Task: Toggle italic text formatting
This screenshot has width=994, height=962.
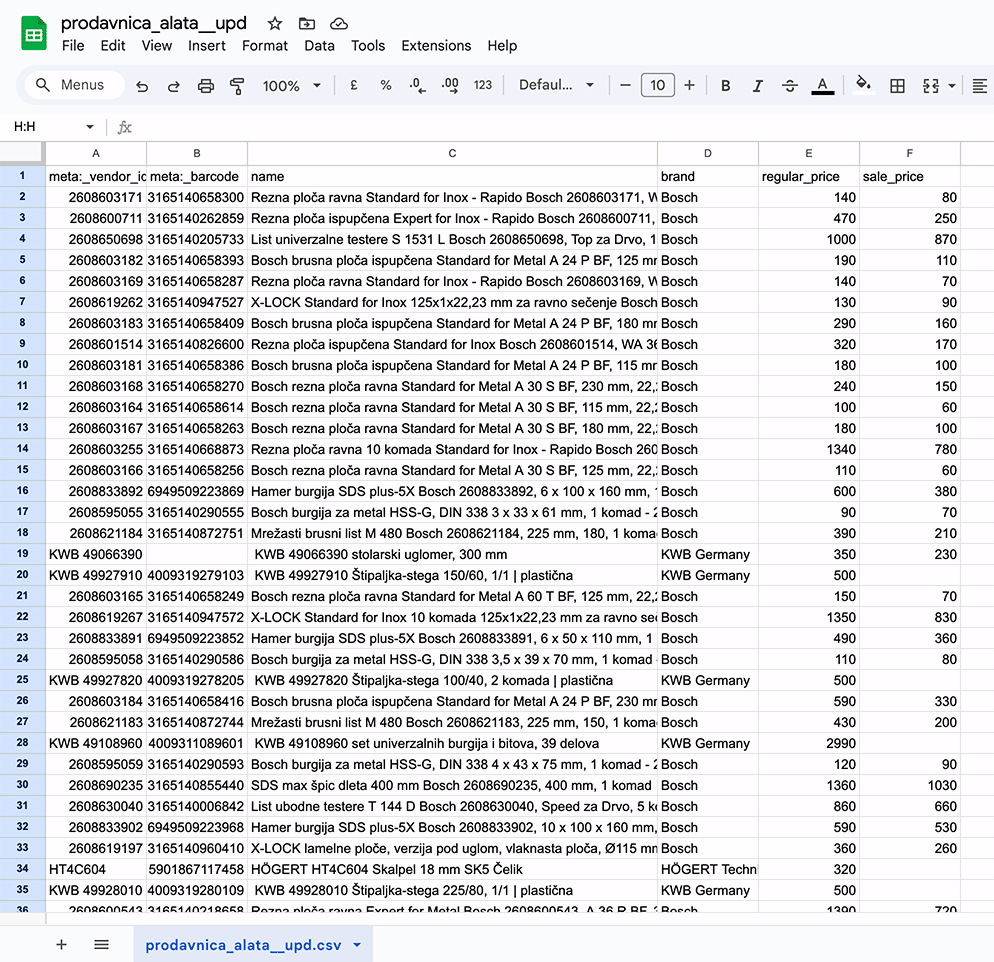Action: (x=757, y=86)
